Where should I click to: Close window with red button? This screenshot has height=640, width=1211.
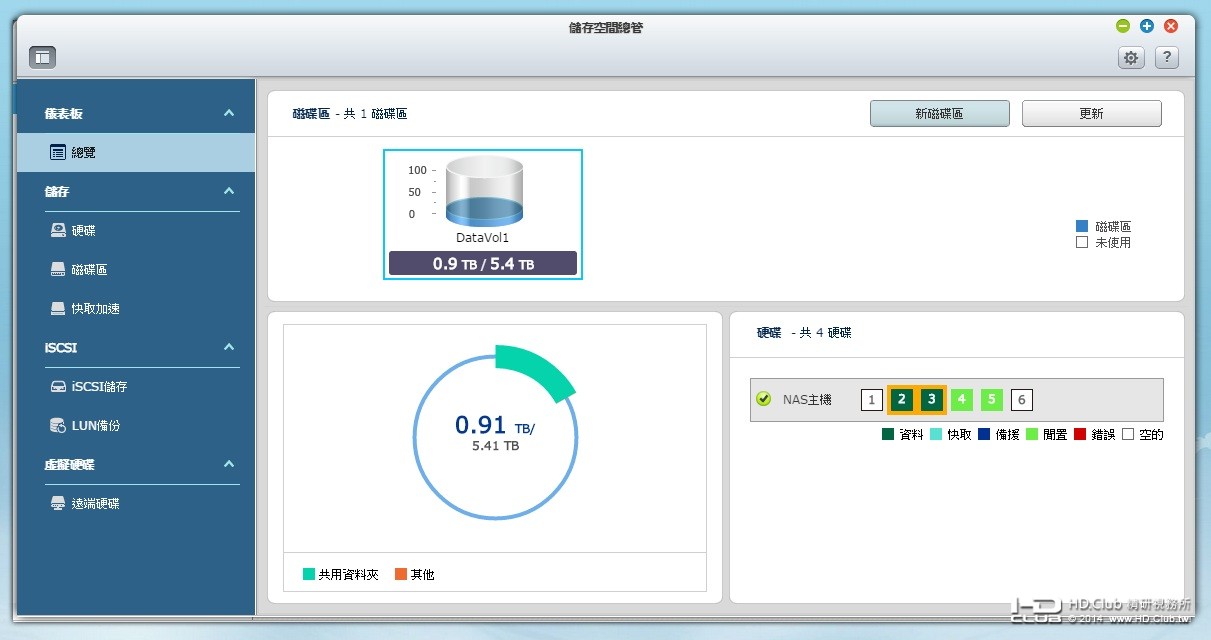click(x=1171, y=26)
